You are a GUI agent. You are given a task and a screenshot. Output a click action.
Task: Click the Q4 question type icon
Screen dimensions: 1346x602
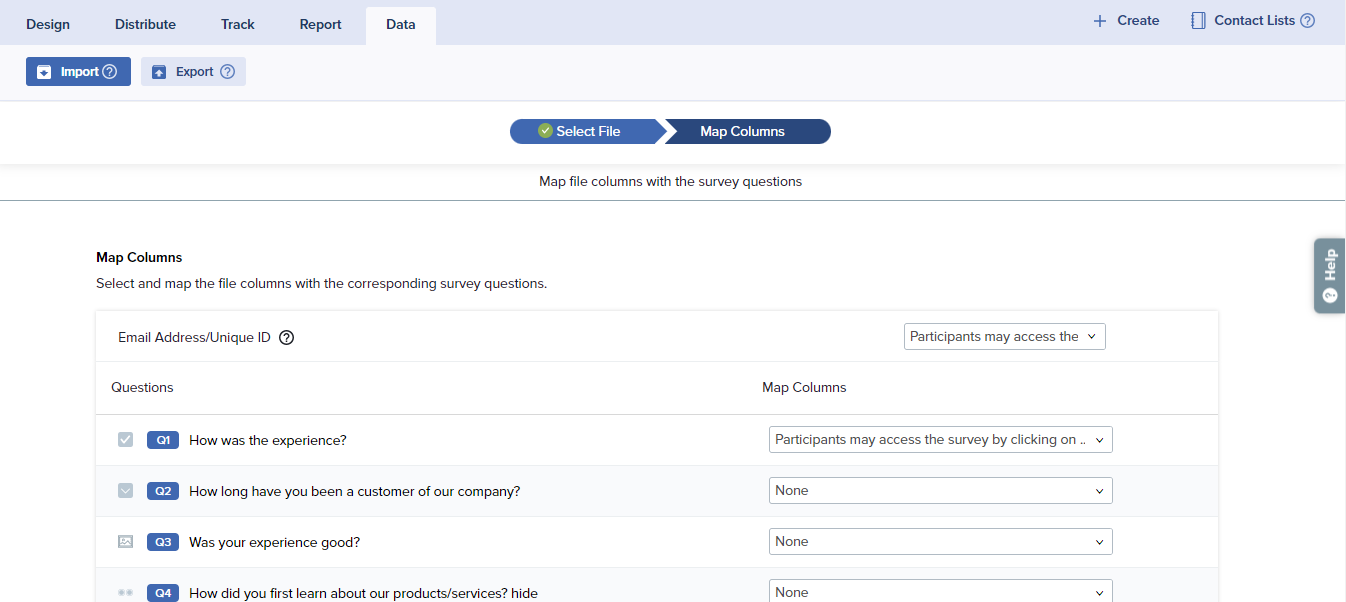[125, 593]
